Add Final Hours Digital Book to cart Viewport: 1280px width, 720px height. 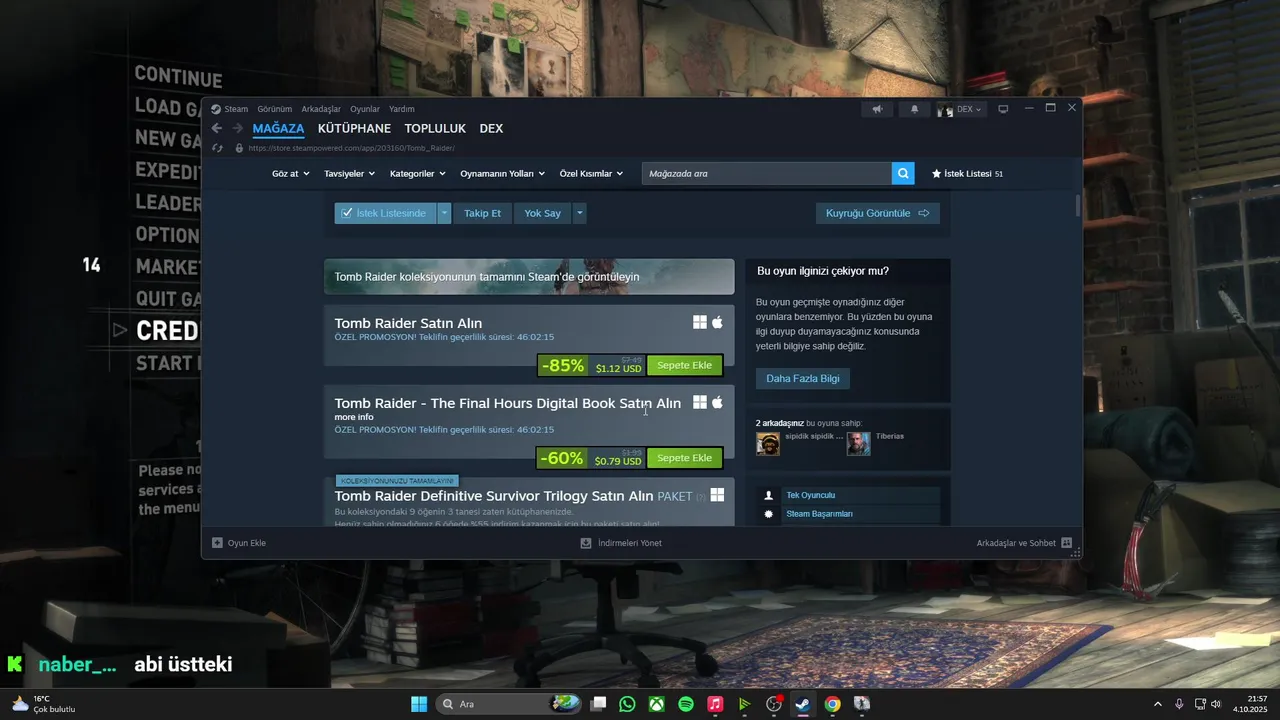(684, 458)
